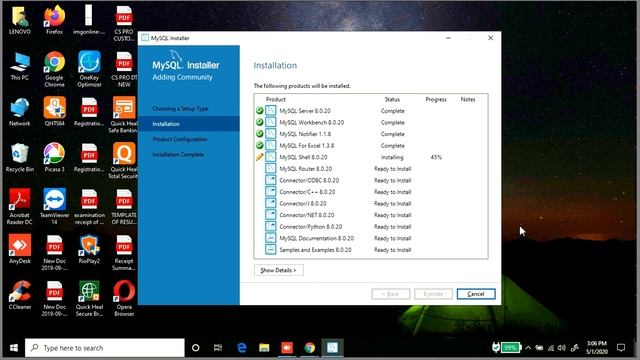The width and height of the screenshot is (640, 360).
Task: Click the Cancel button
Action: [x=476, y=294]
